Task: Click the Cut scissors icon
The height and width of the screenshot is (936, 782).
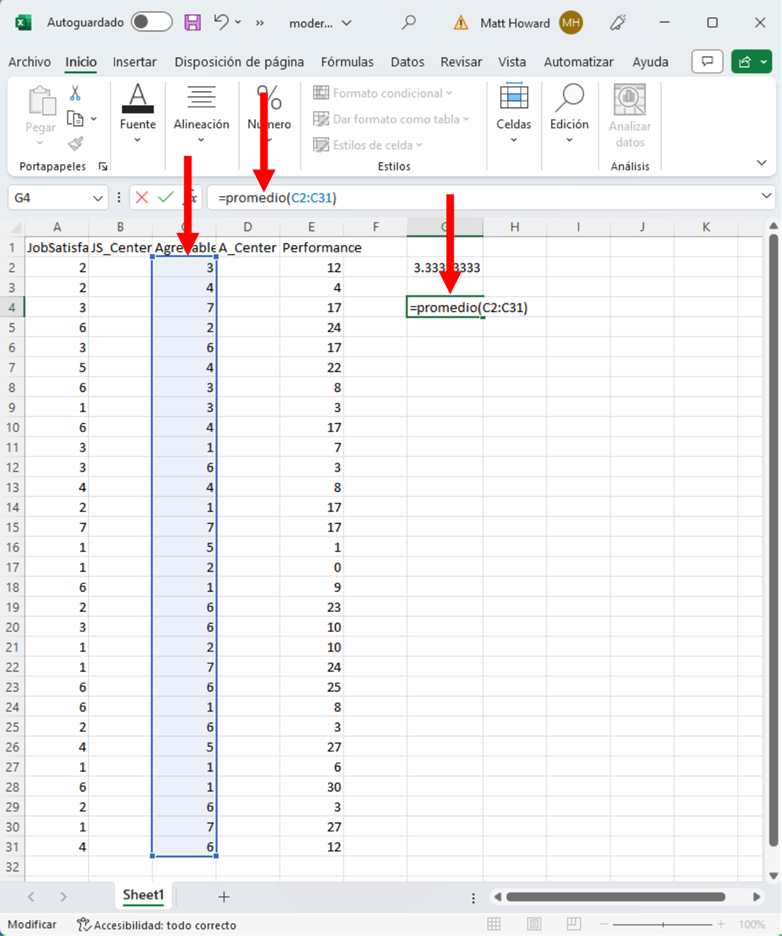Action: [x=75, y=93]
